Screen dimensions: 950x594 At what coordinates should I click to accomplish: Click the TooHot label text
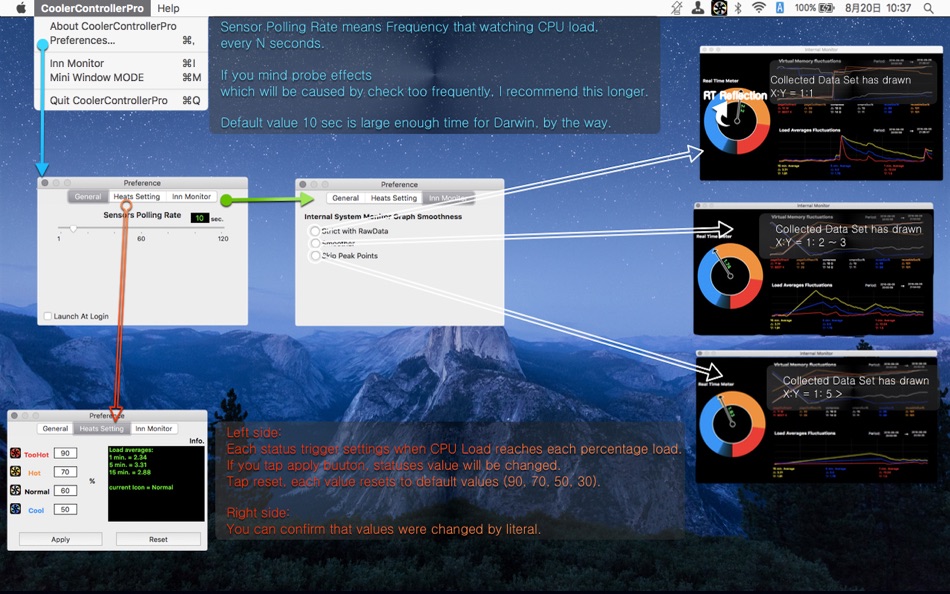pyautogui.click(x=36, y=455)
